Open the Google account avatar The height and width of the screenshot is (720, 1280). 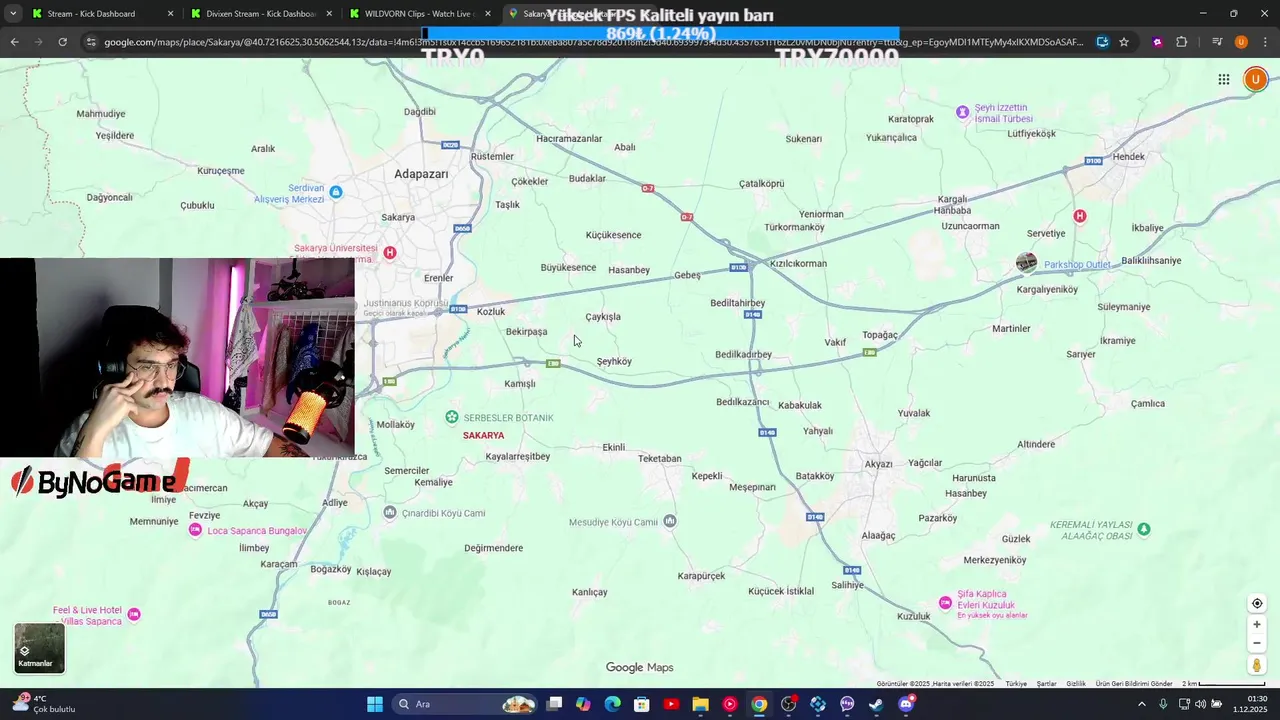(x=1255, y=80)
